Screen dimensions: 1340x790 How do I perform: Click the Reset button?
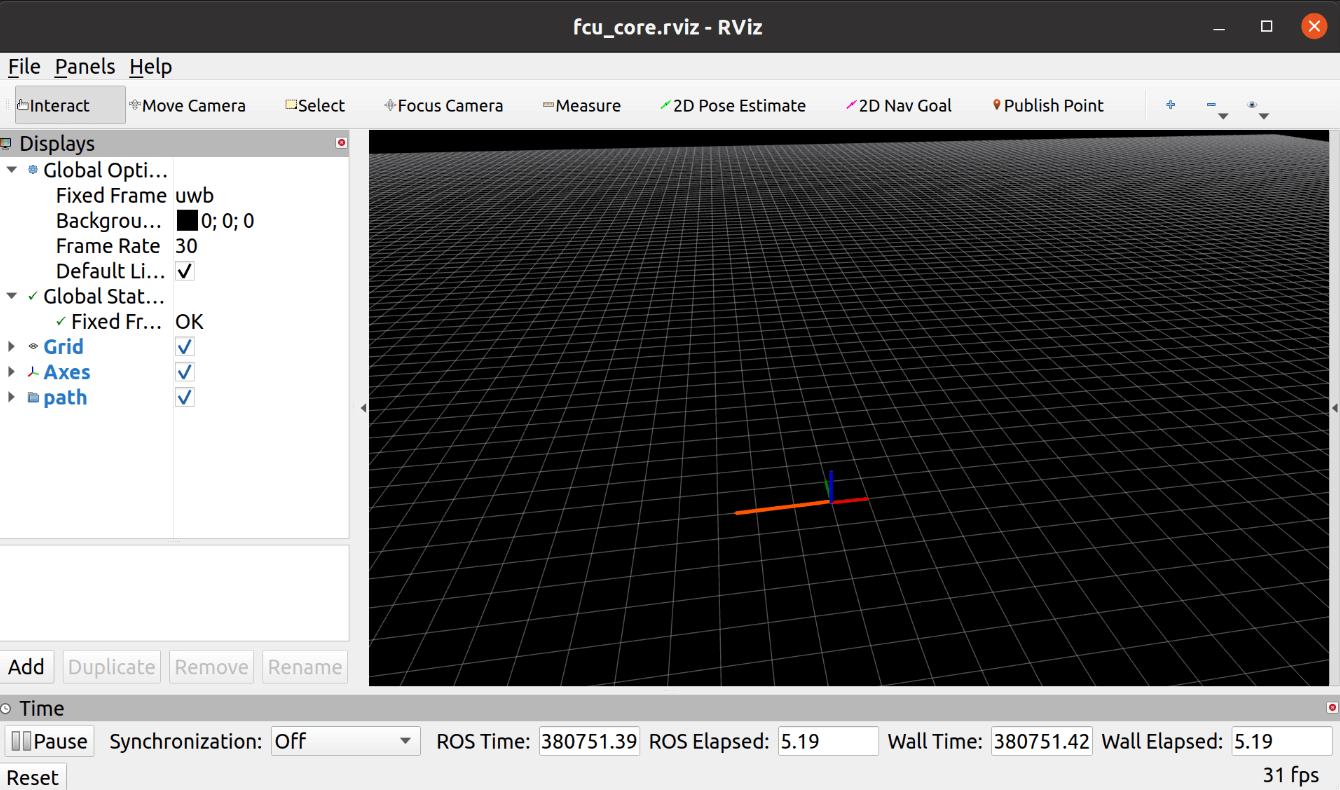33,777
